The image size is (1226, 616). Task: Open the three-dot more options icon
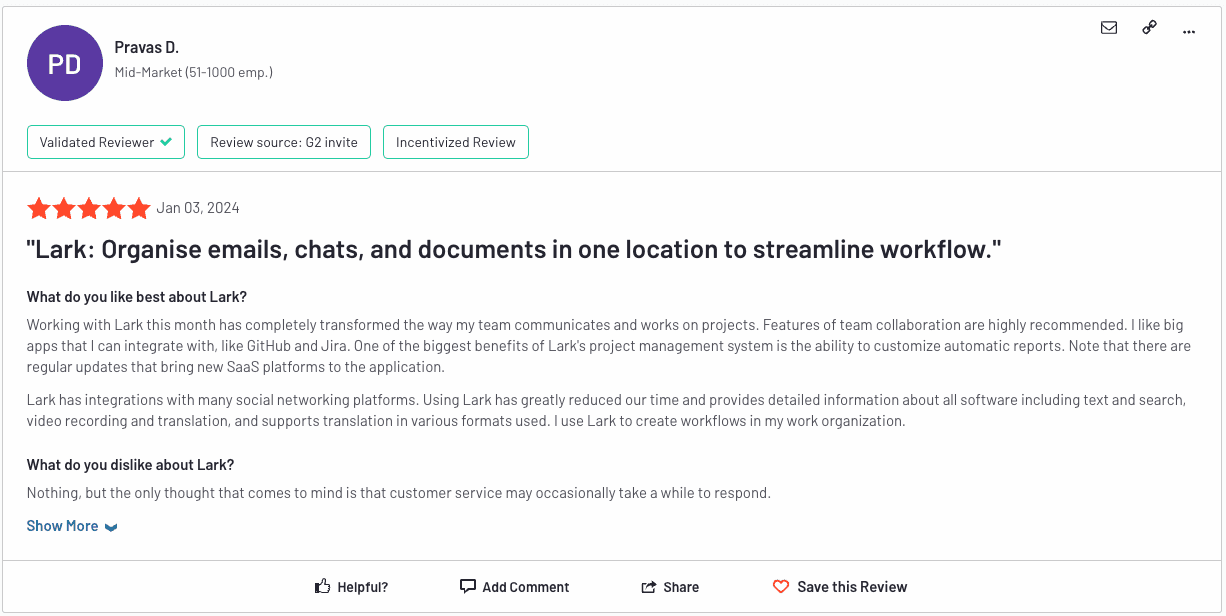coord(1189,31)
